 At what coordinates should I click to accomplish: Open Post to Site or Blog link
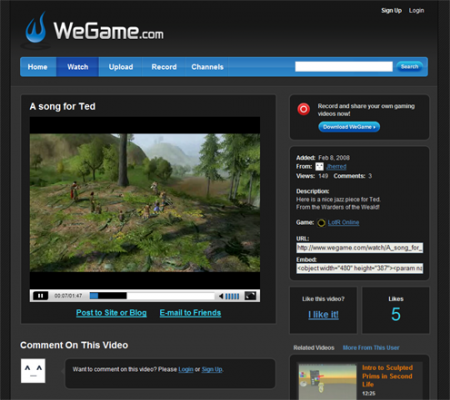point(111,313)
